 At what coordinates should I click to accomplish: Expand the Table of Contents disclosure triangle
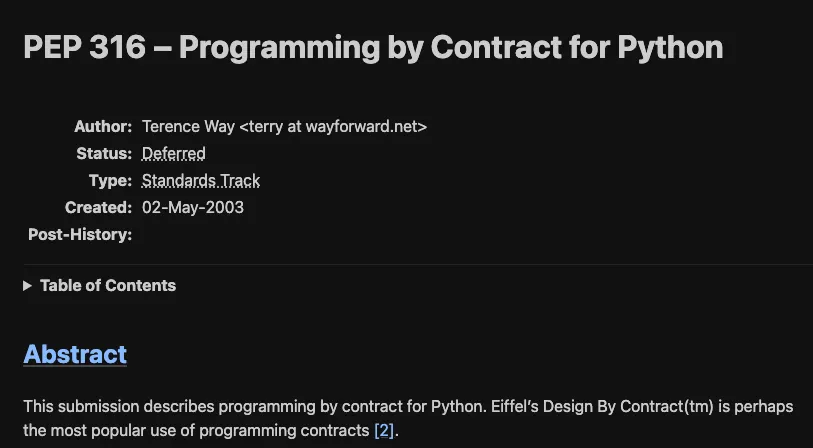pos(27,286)
